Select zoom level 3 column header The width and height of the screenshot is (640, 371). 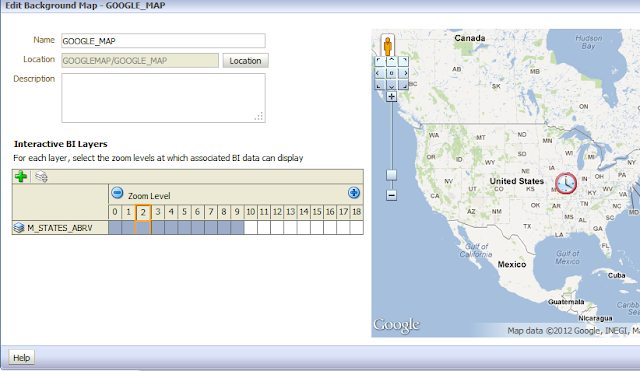pyautogui.click(x=158, y=212)
